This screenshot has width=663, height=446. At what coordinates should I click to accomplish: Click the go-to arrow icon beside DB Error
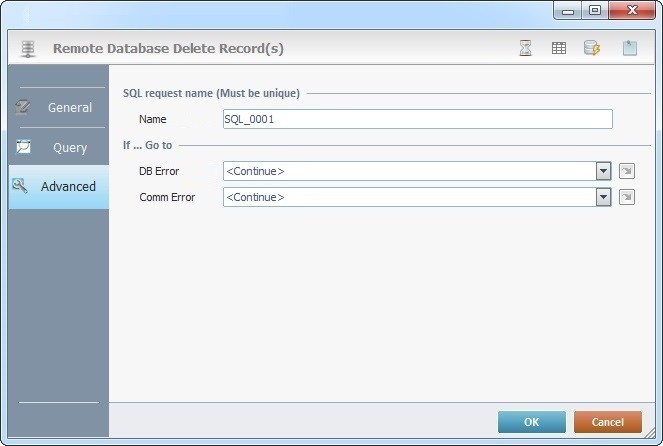pyautogui.click(x=627, y=171)
